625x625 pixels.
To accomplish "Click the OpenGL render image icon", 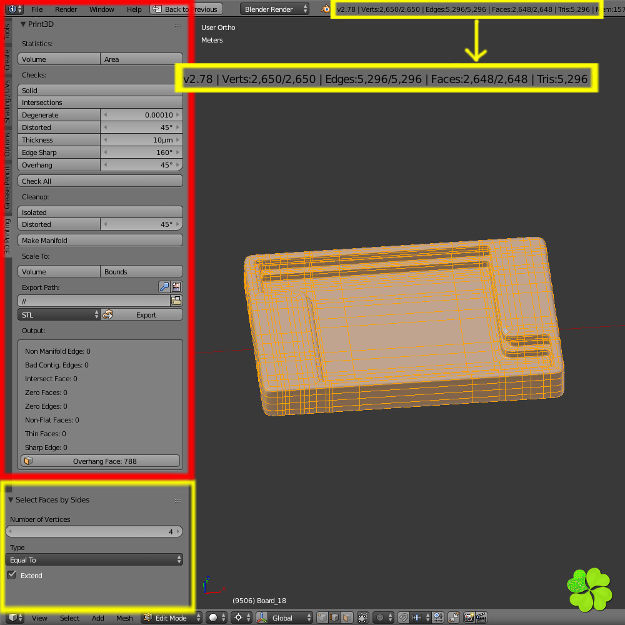I will (x=469, y=617).
